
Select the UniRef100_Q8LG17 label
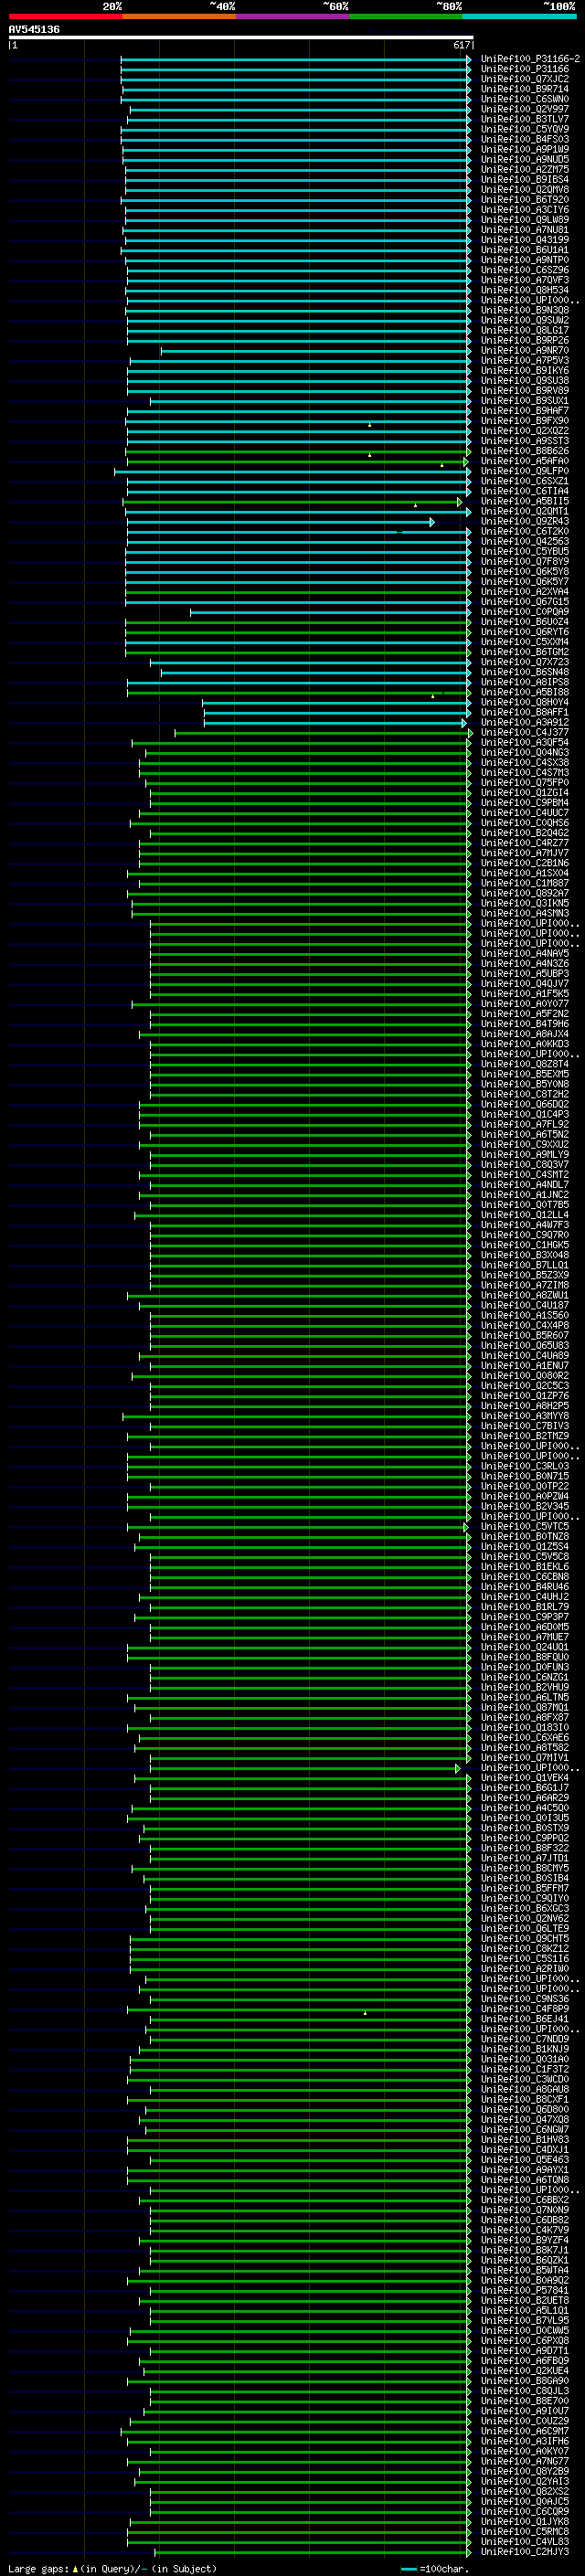(525, 330)
